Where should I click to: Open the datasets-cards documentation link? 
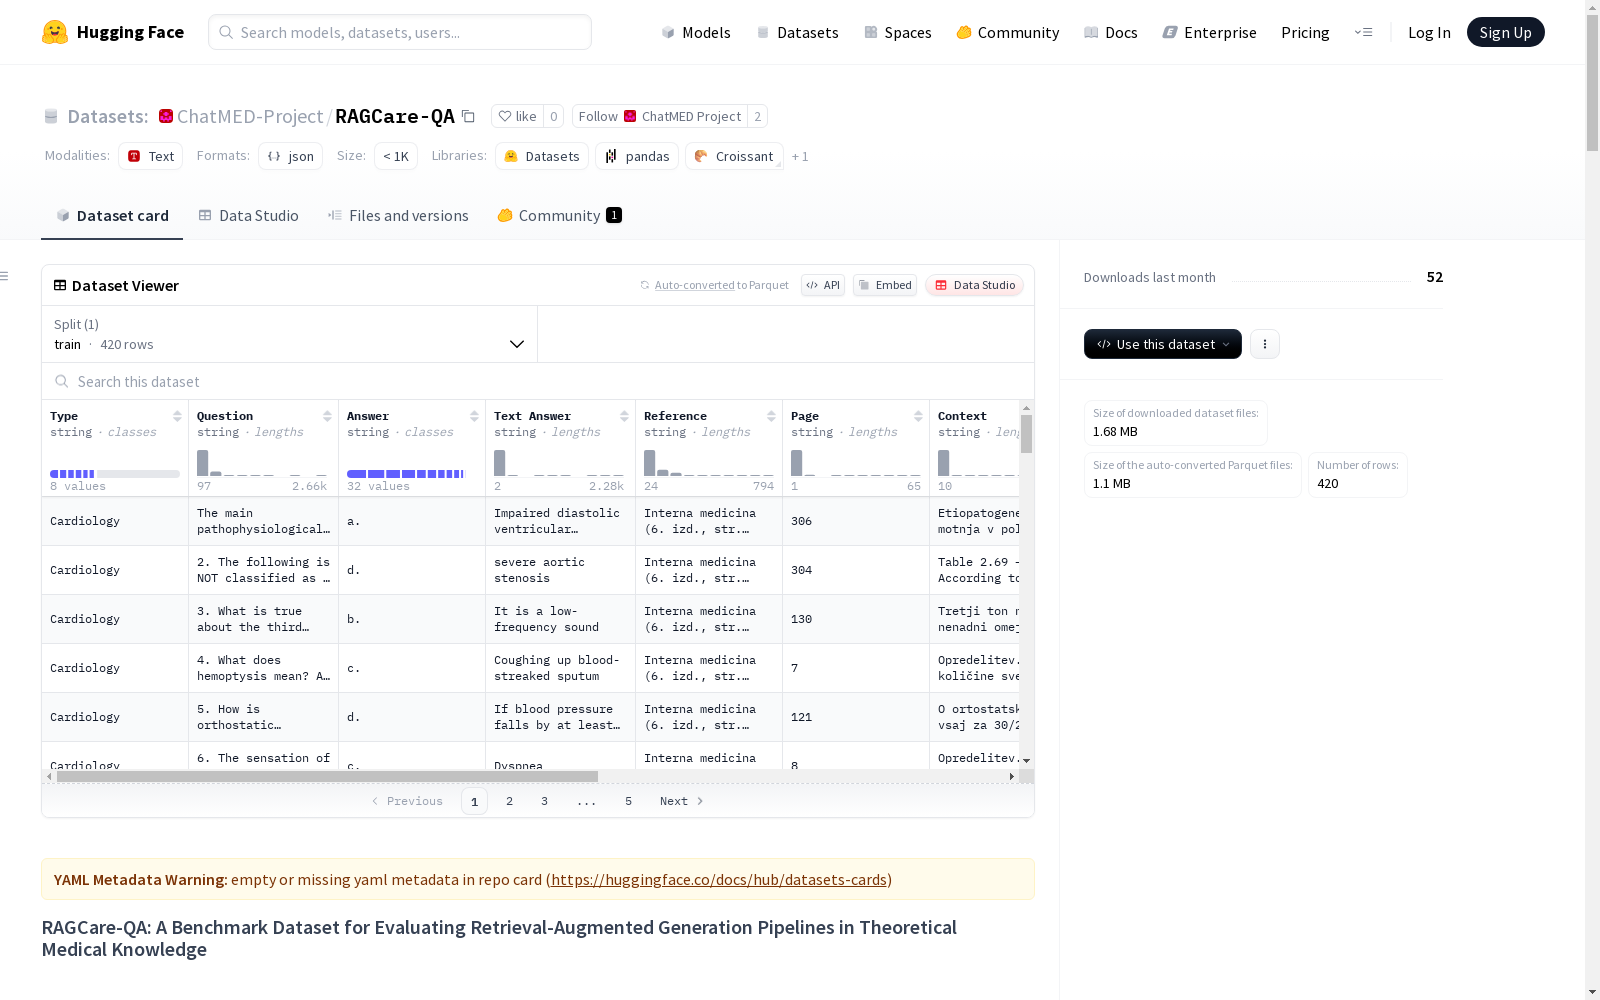click(x=719, y=880)
